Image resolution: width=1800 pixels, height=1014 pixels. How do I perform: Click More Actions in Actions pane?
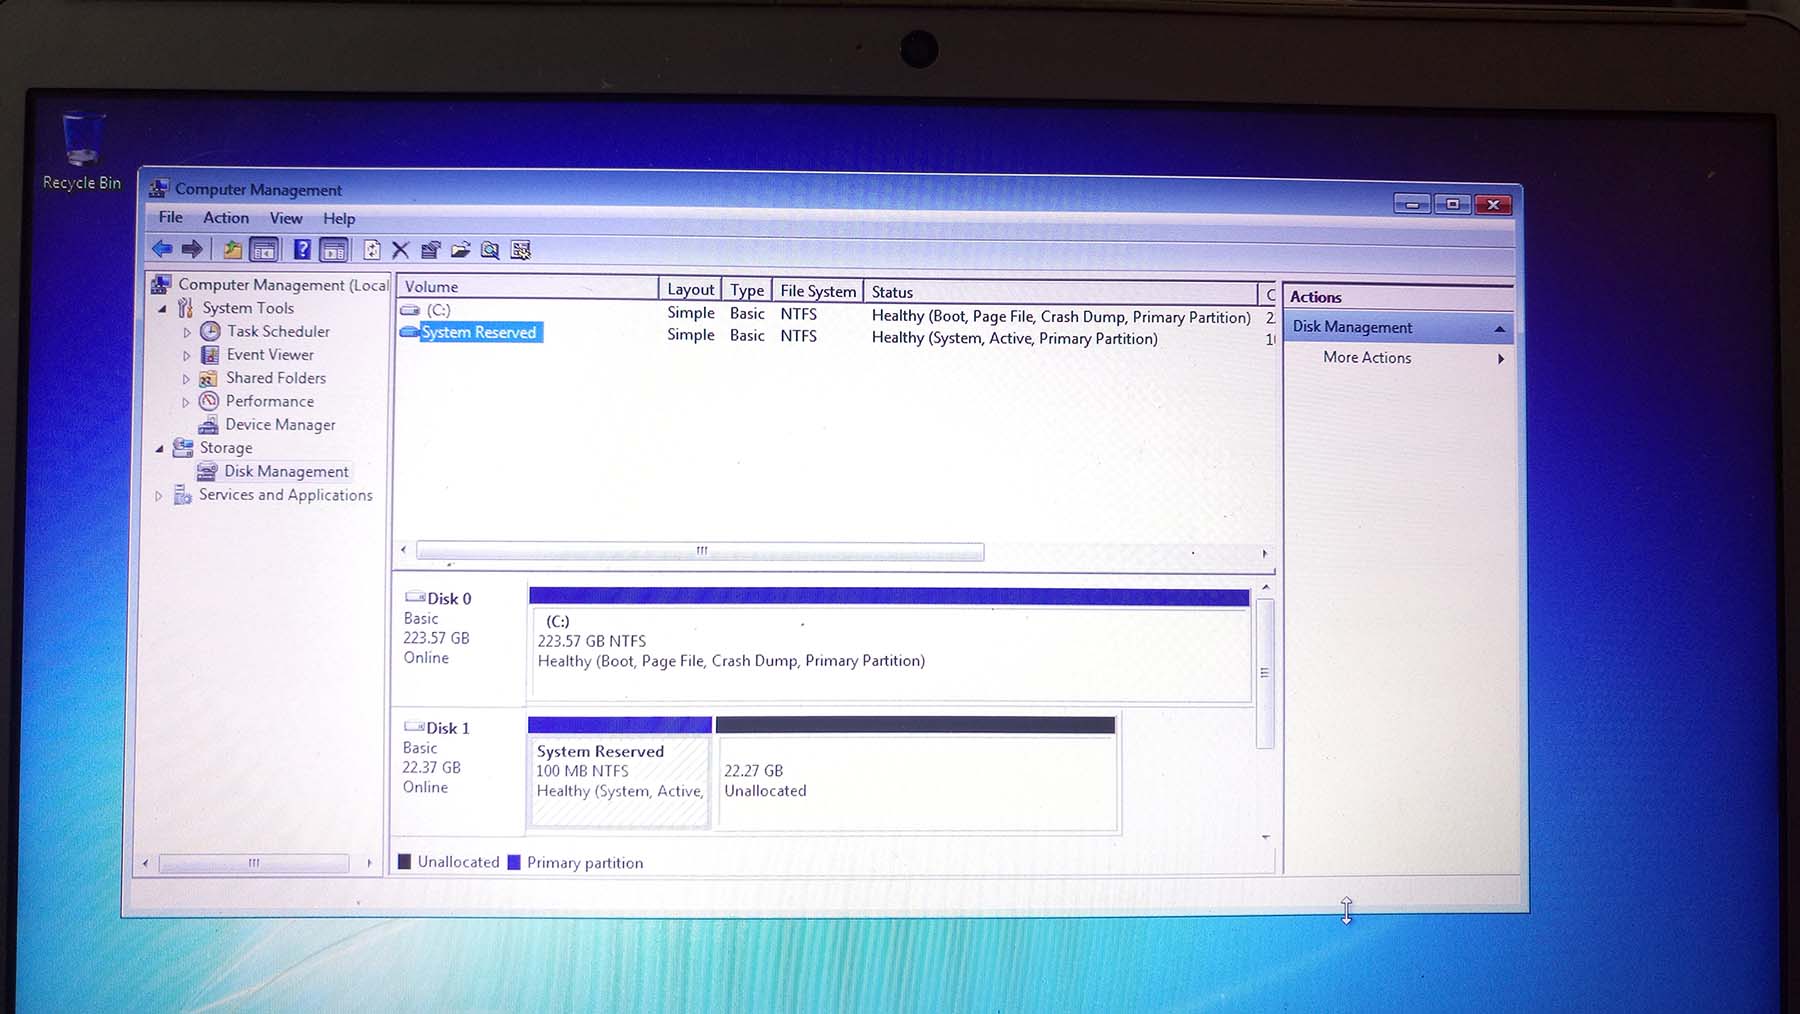point(1367,357)
